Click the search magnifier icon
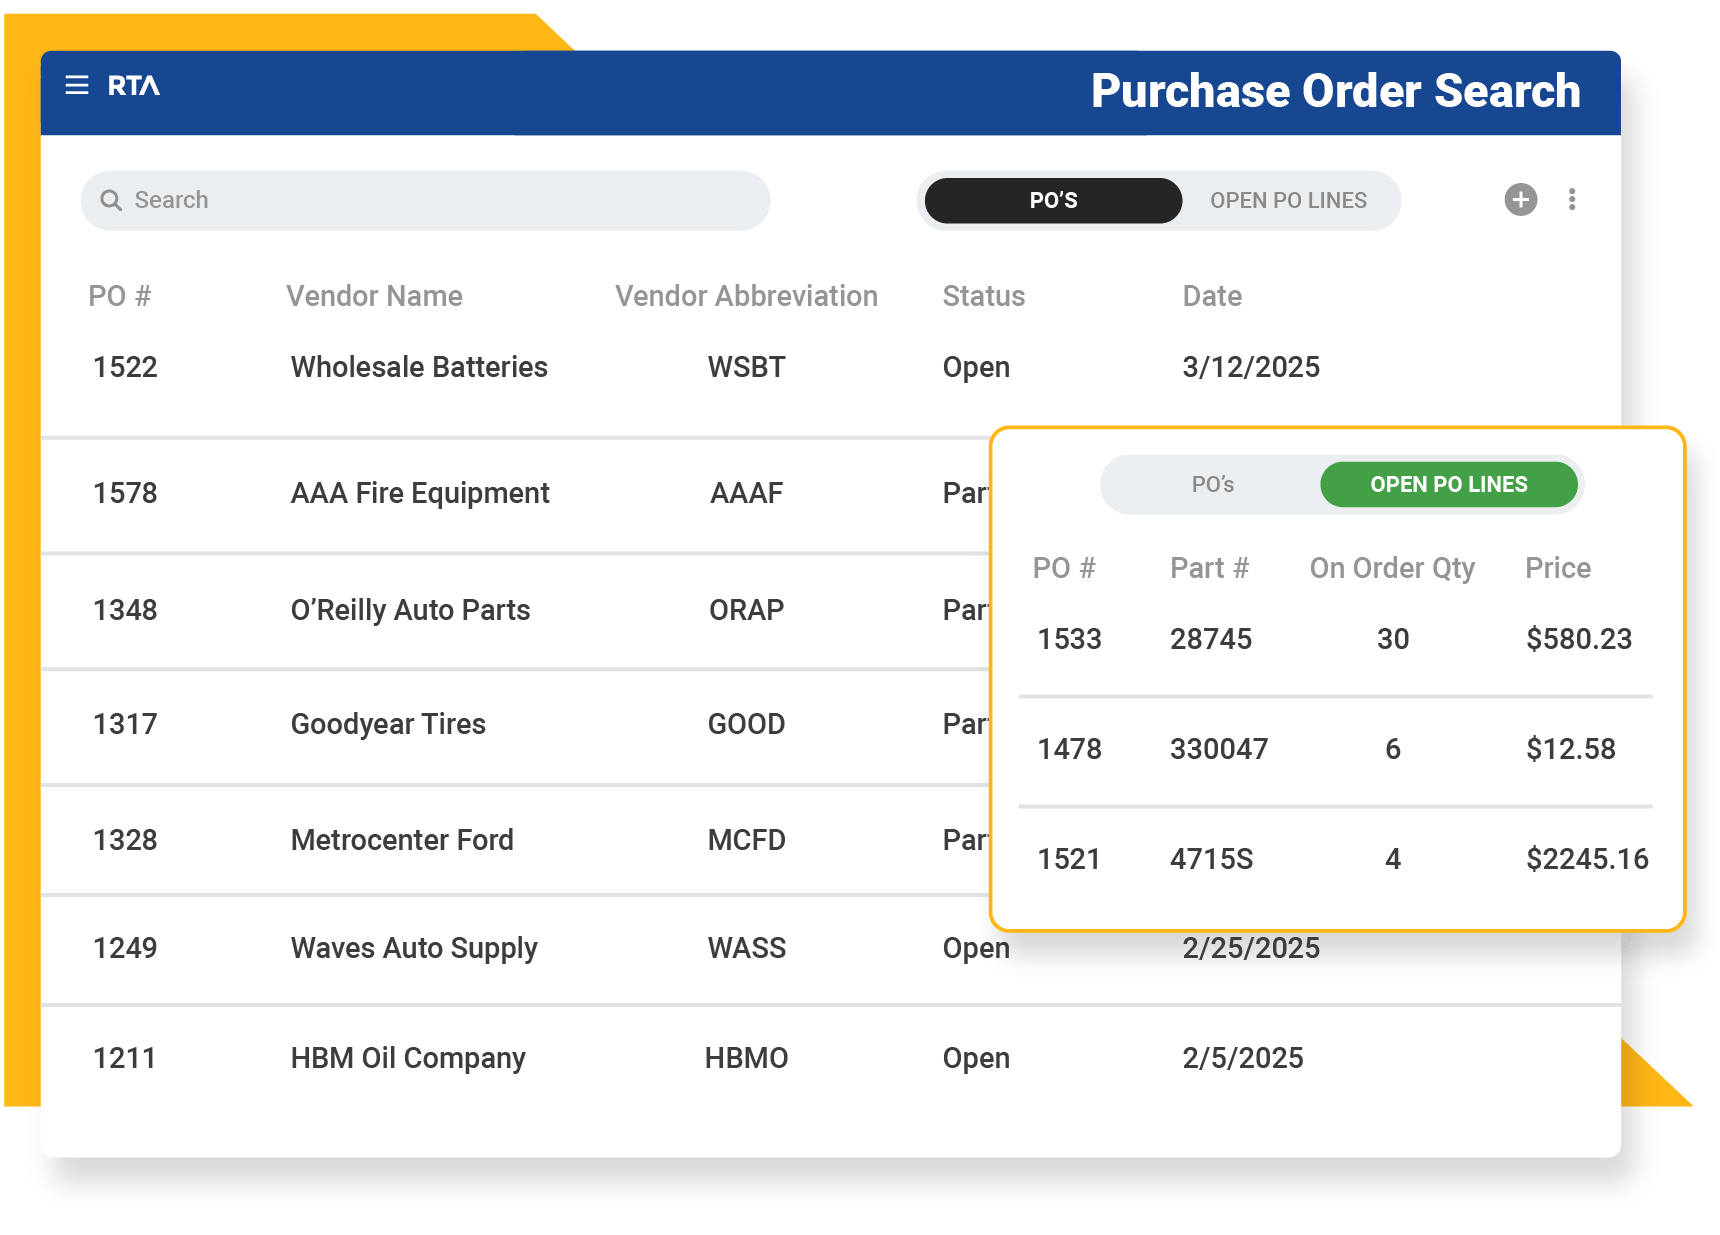 coord(111,200)
